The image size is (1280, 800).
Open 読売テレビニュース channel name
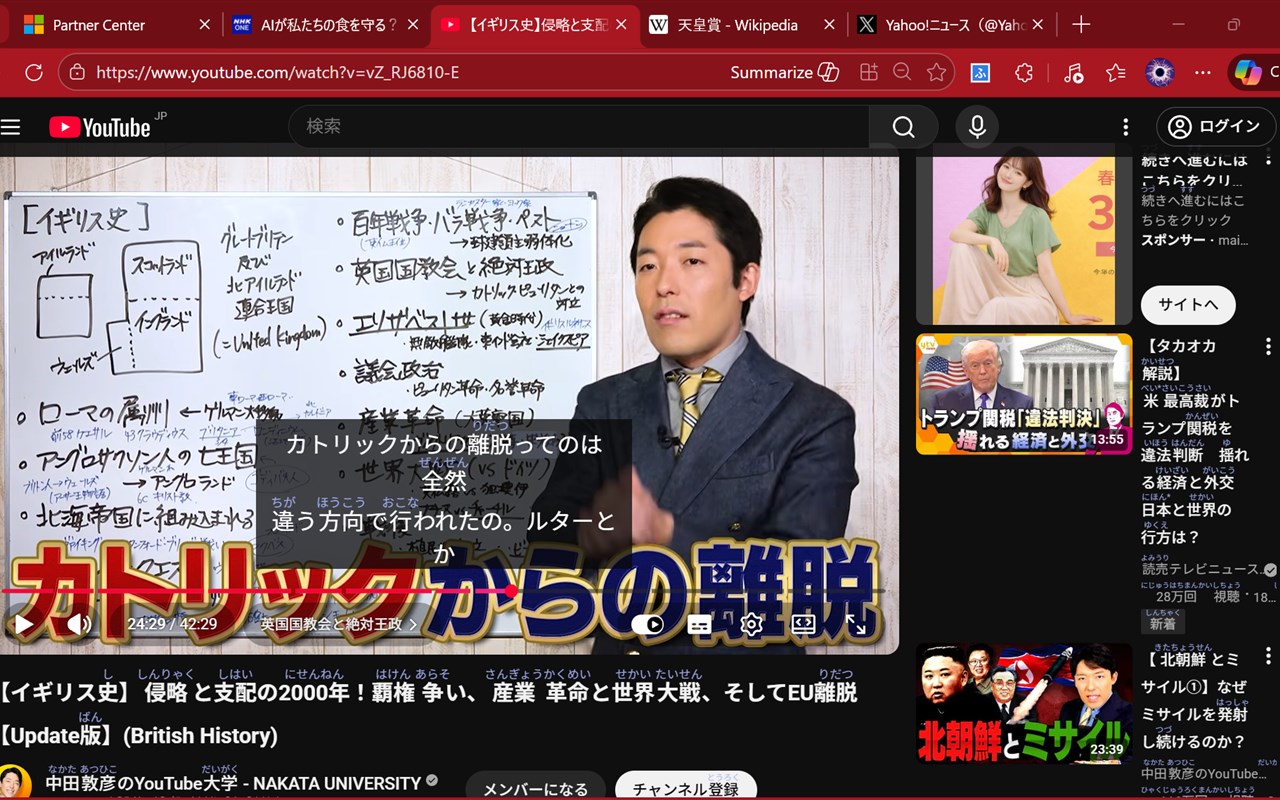tap(1201, 569)
